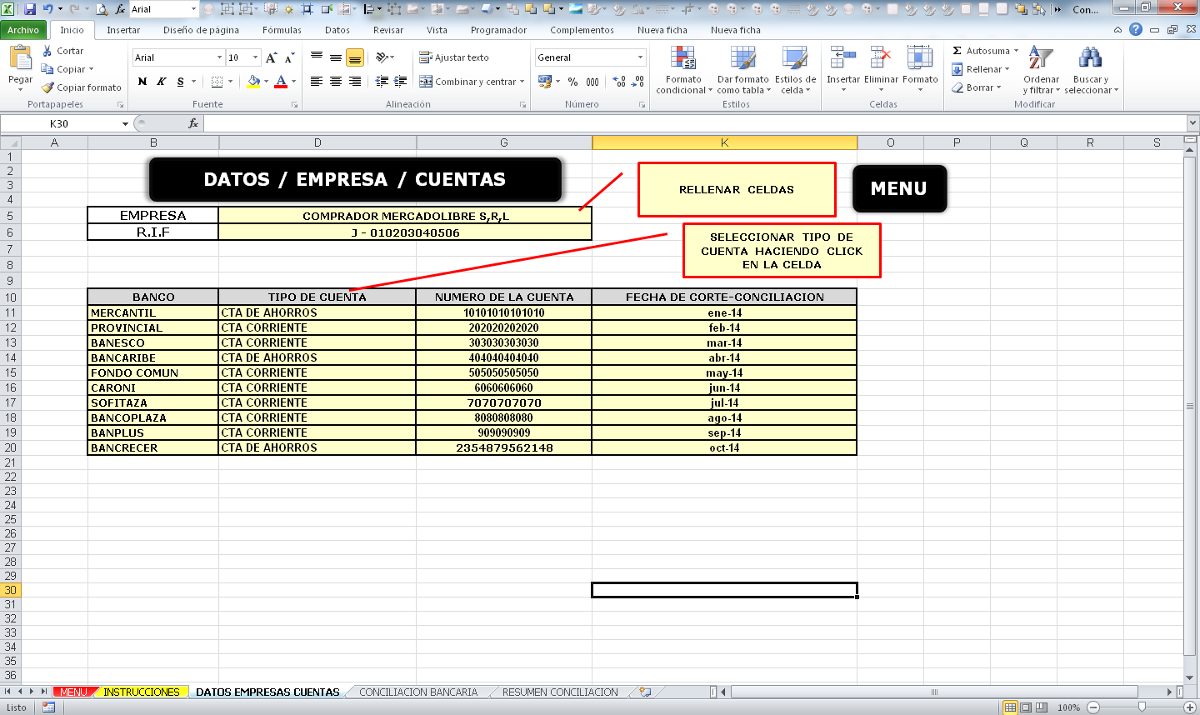Click the accounting currency format icon
The image size is (1200, 715).
click(x=546, y=81)
